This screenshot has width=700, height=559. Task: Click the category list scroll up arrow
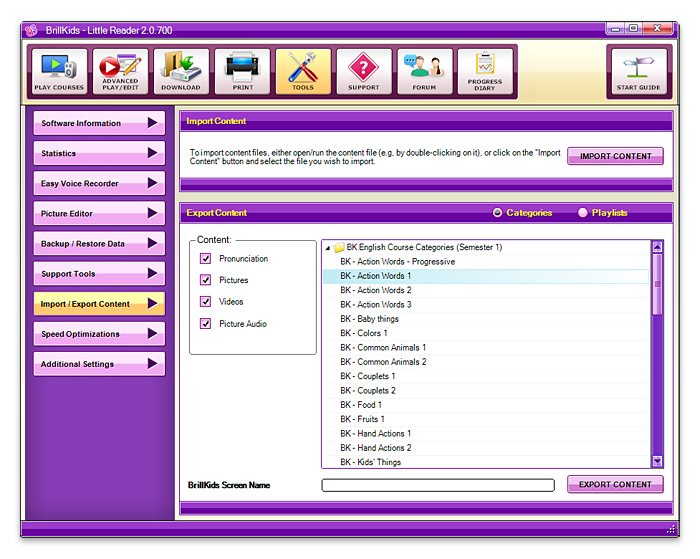(x=657, y=246)
